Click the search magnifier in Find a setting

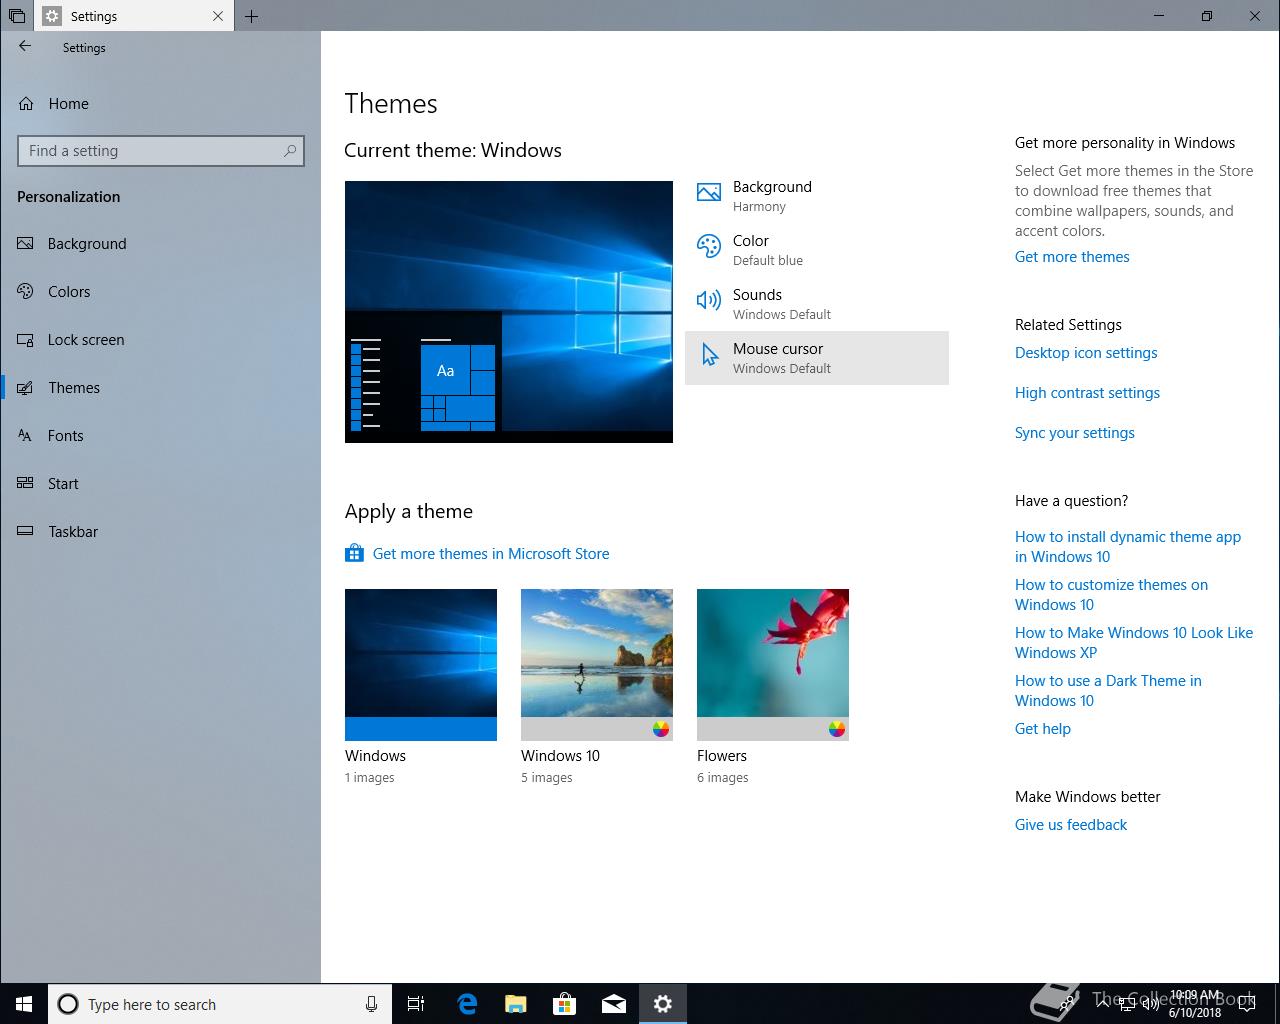coord(290,151)
